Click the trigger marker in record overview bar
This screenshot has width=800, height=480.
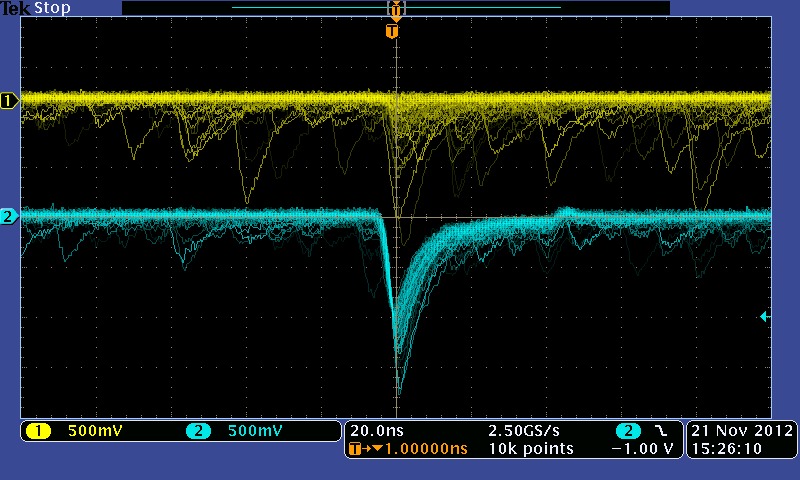point(396,9)
